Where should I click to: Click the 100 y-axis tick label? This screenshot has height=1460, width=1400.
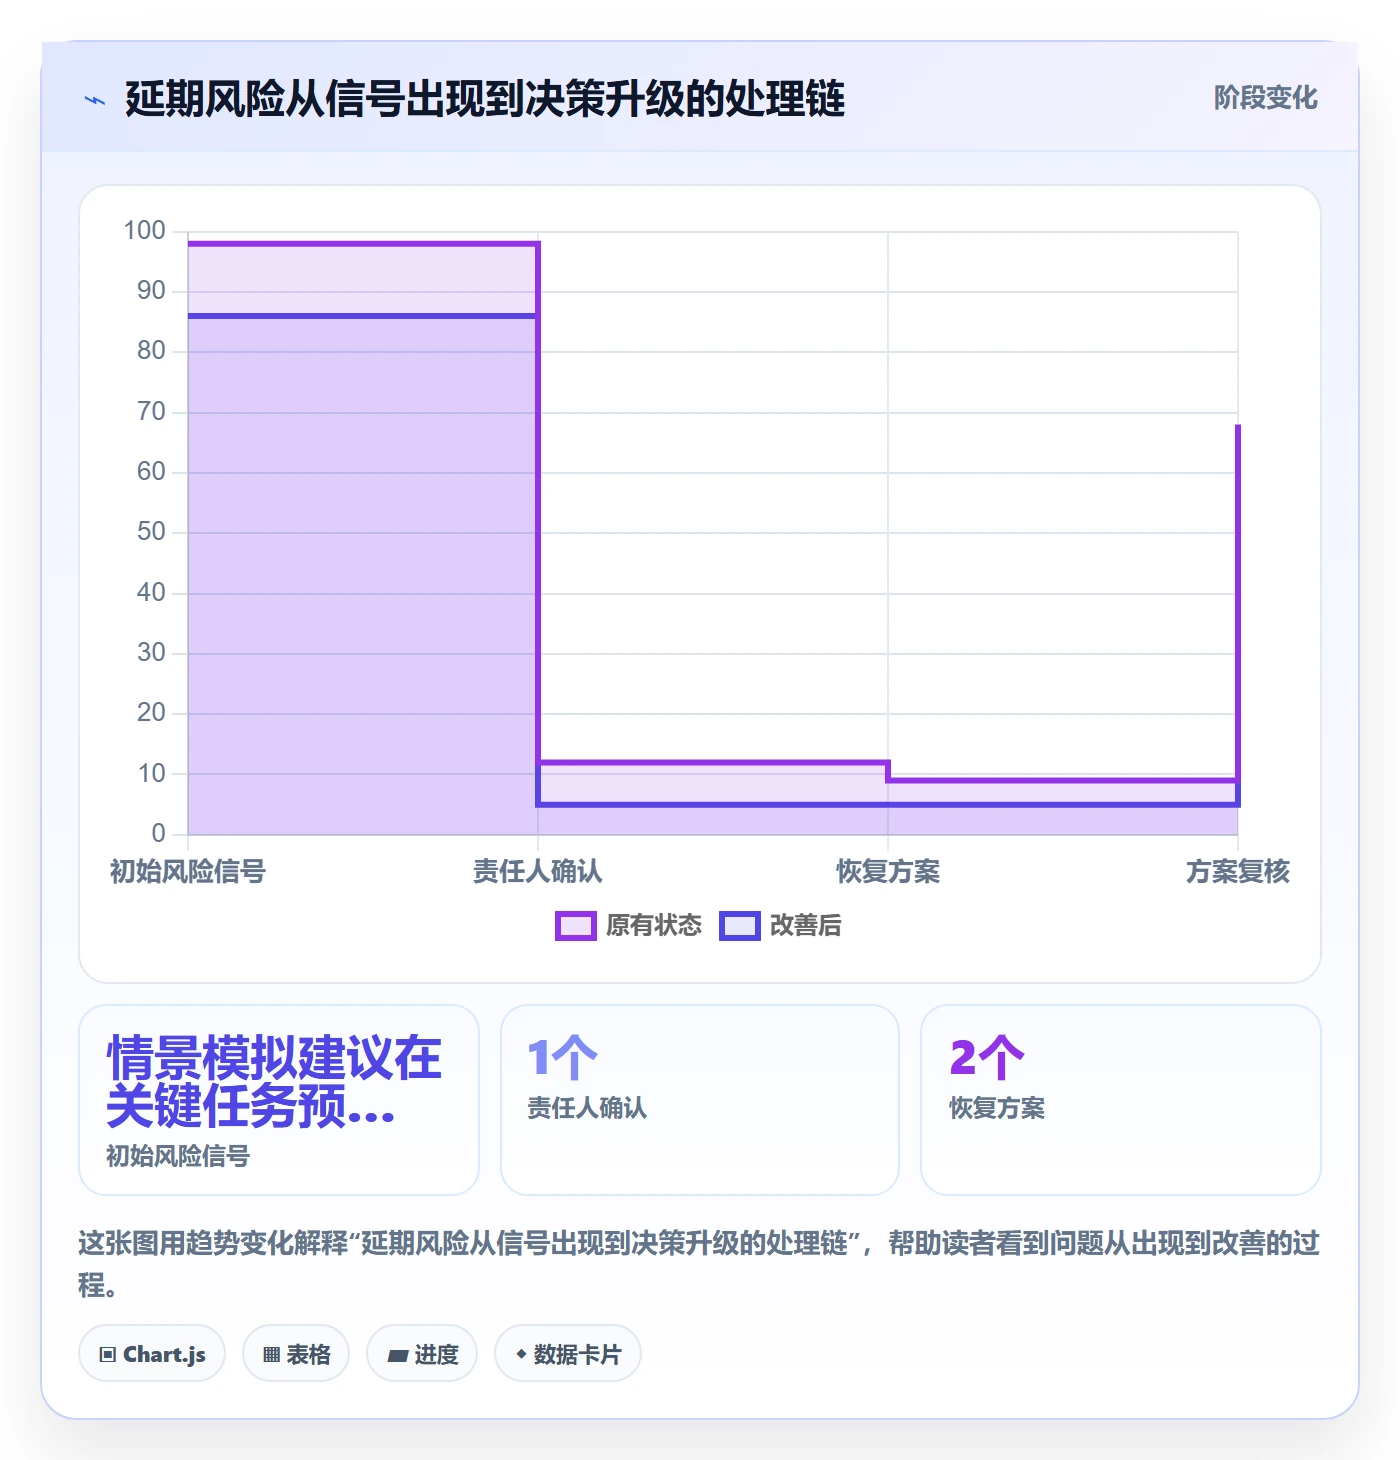tap(144, 231)
